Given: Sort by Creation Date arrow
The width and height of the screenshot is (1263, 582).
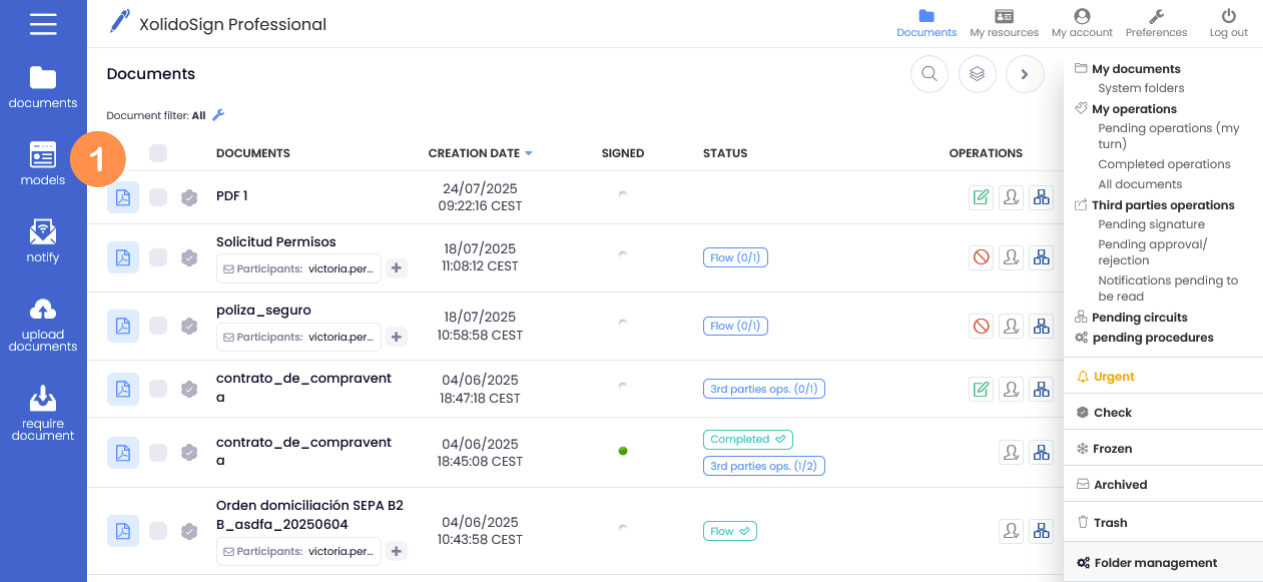Looking at the screenshot, I should pyautogui.click(x=528, y=153).
